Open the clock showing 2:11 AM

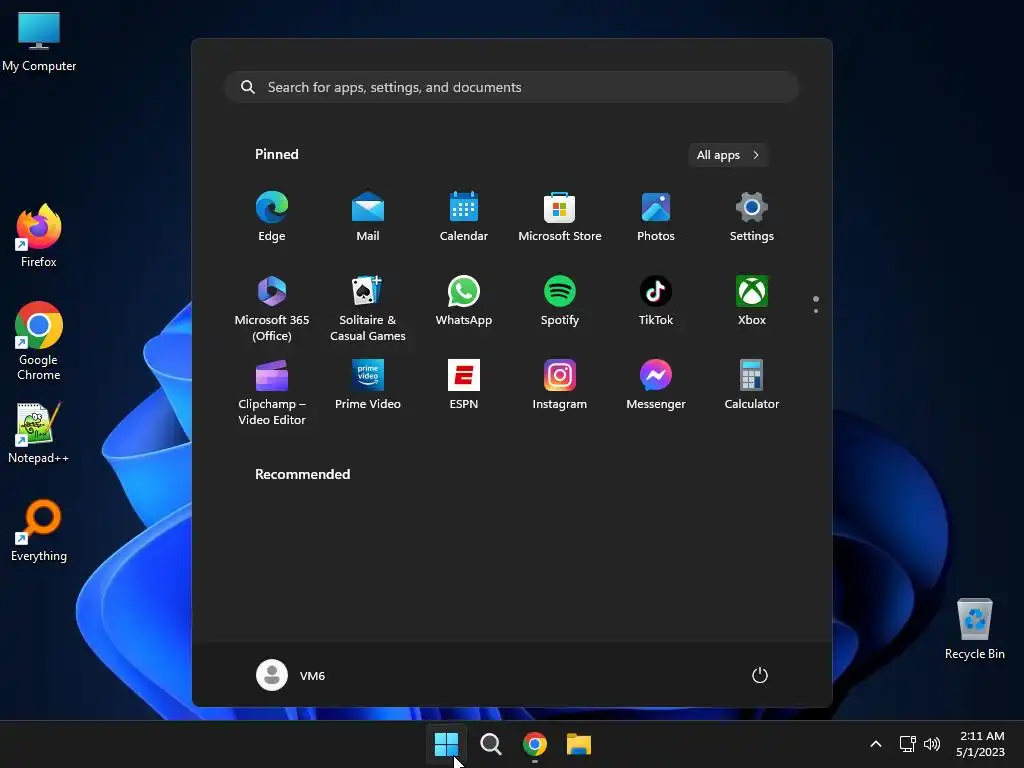(x=980, y=744)
